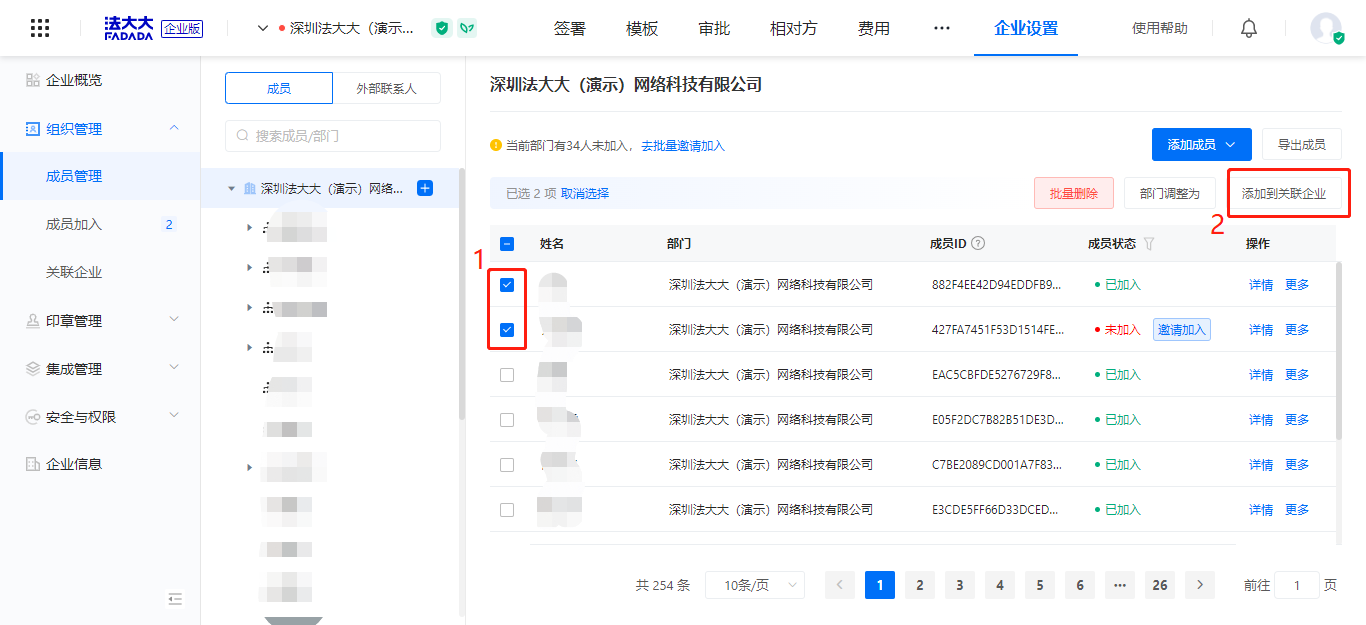Follow the 去批量邀请加入 link
The height and width of the screenshot is (625, 1366).
tap(683, 146)
